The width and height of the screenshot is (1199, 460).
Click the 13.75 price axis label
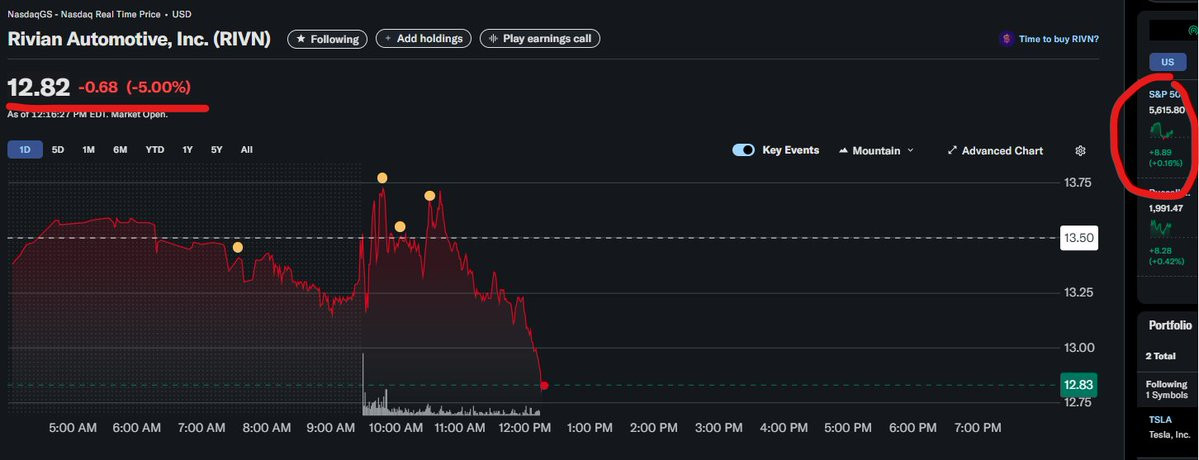click(1079, 183)
